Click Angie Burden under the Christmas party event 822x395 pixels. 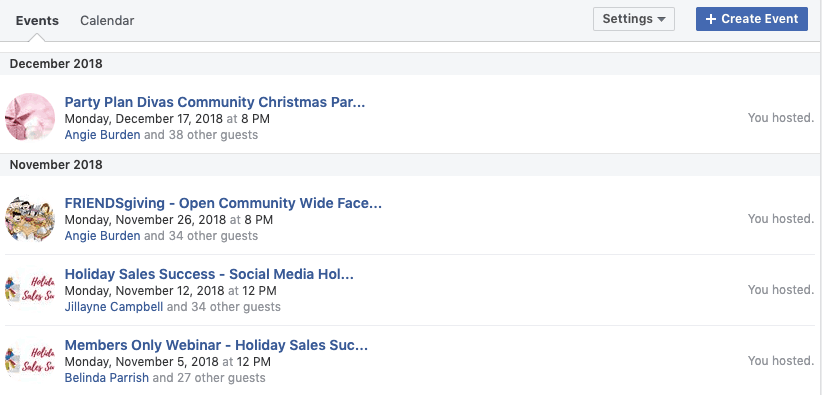[103, 135]
